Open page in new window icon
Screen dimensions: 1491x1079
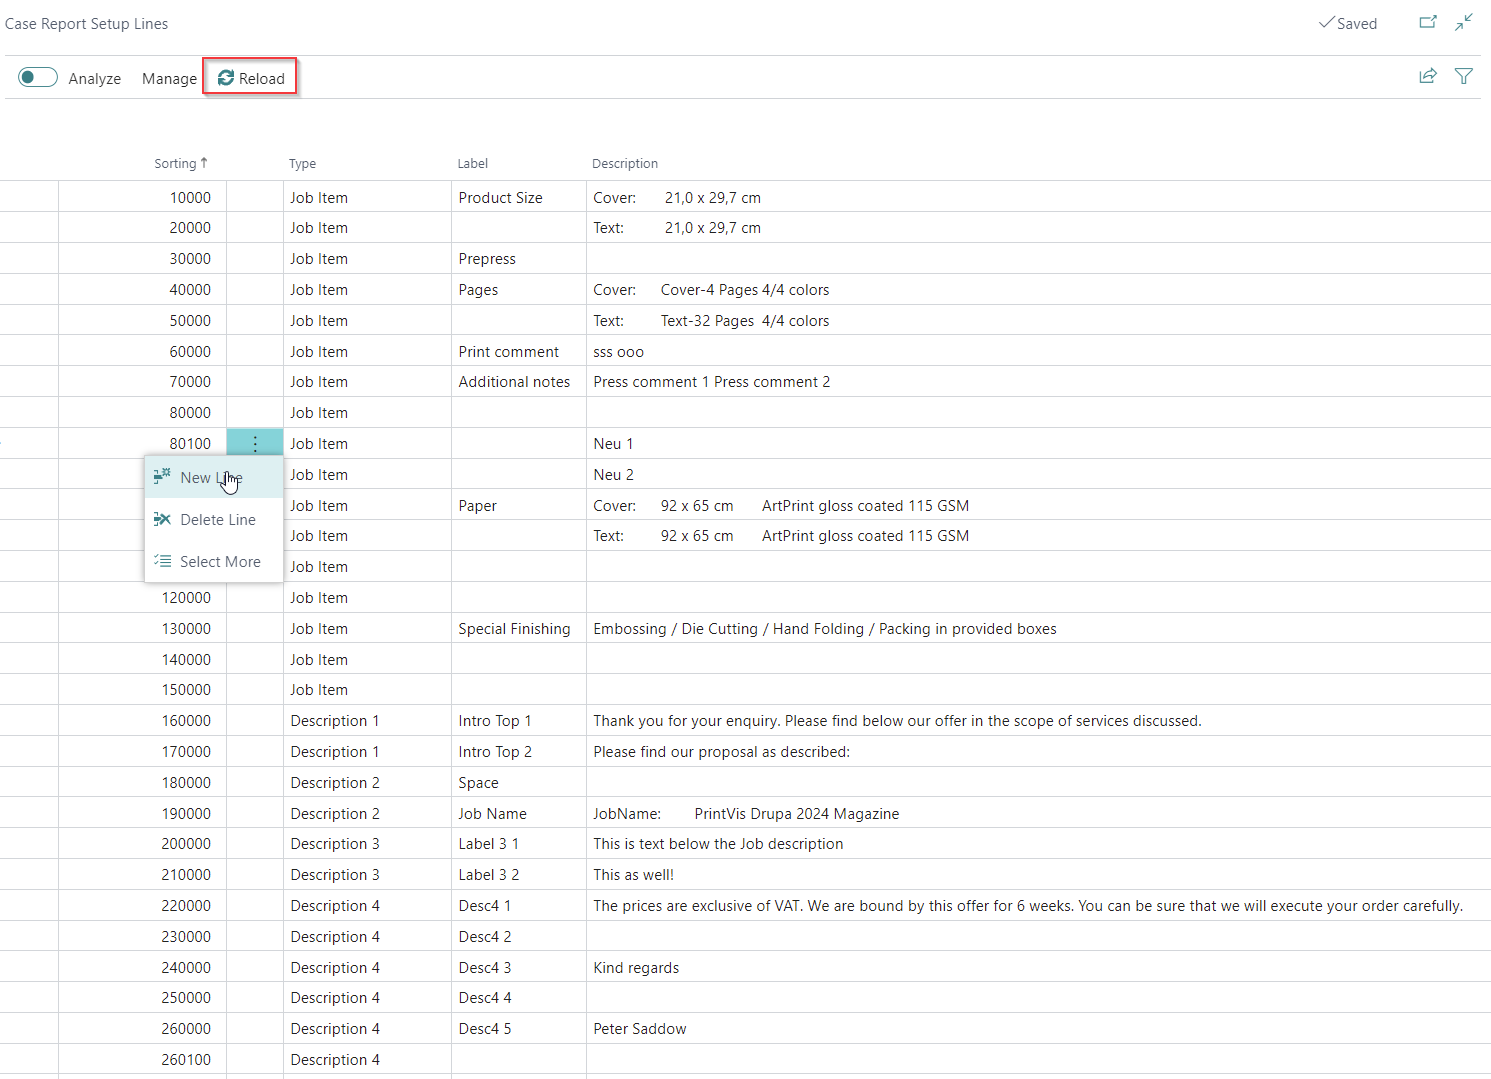click(1427, 22)
